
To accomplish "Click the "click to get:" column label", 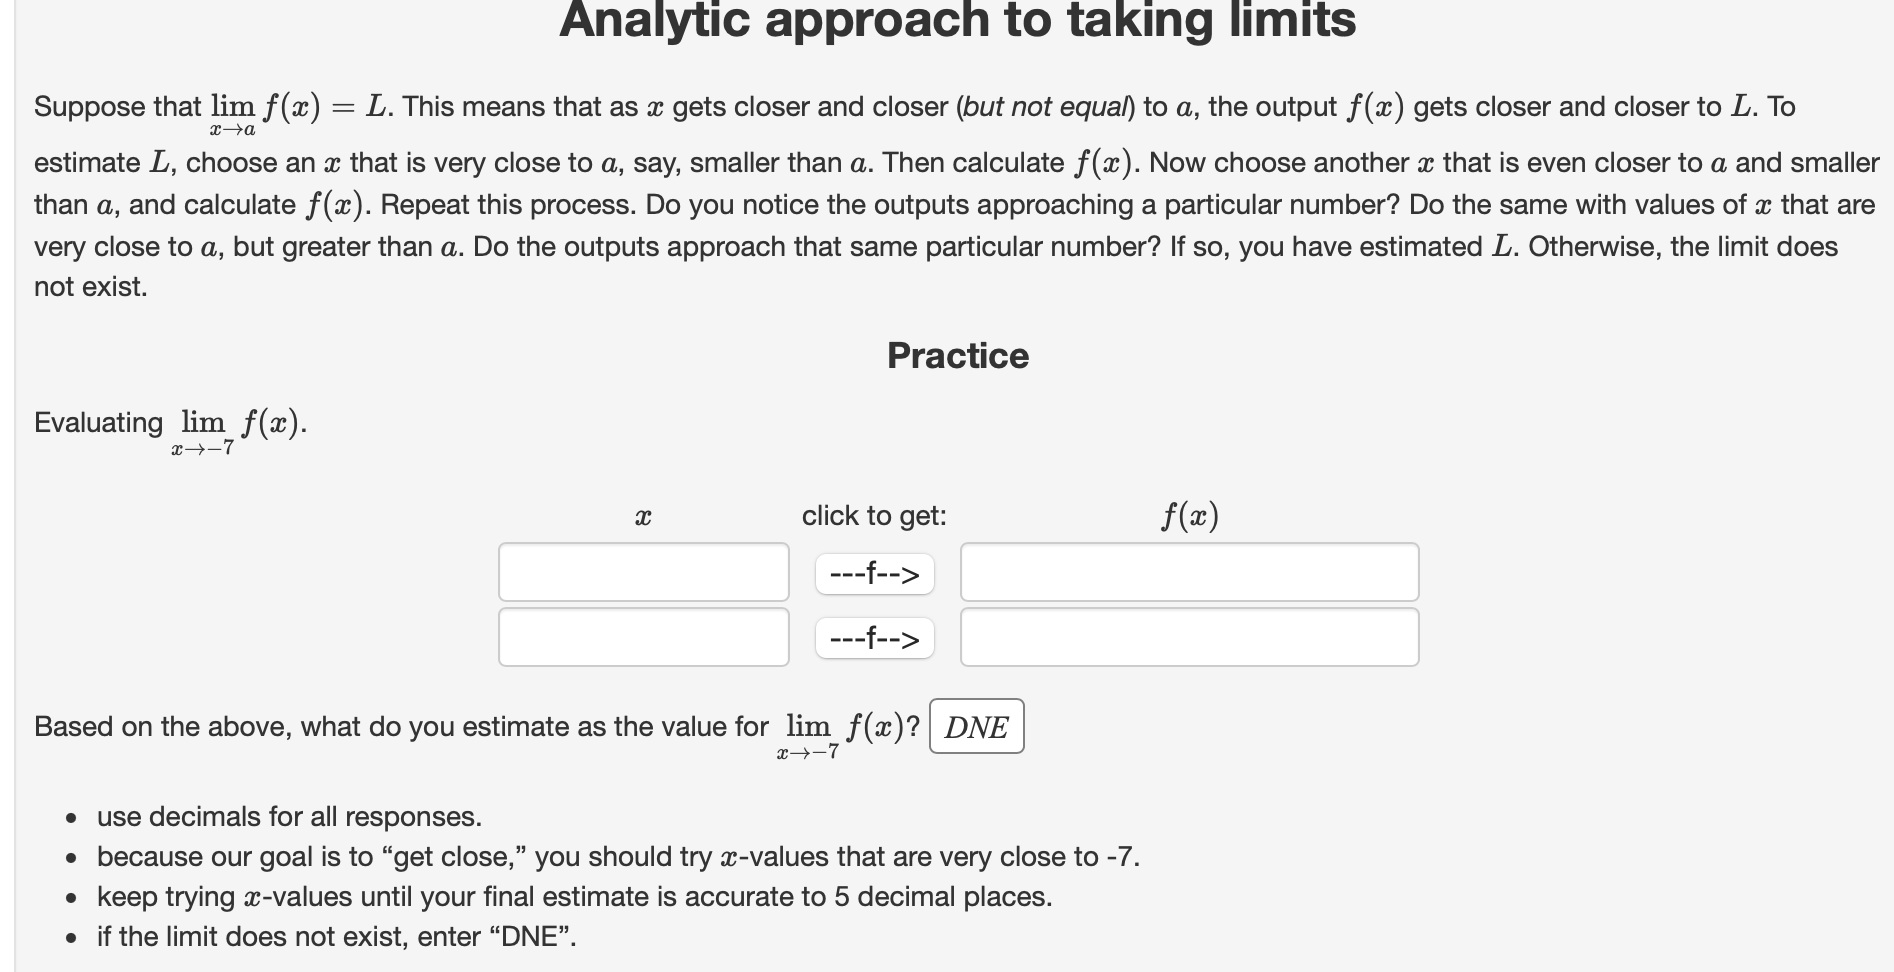I will (874, 516).
